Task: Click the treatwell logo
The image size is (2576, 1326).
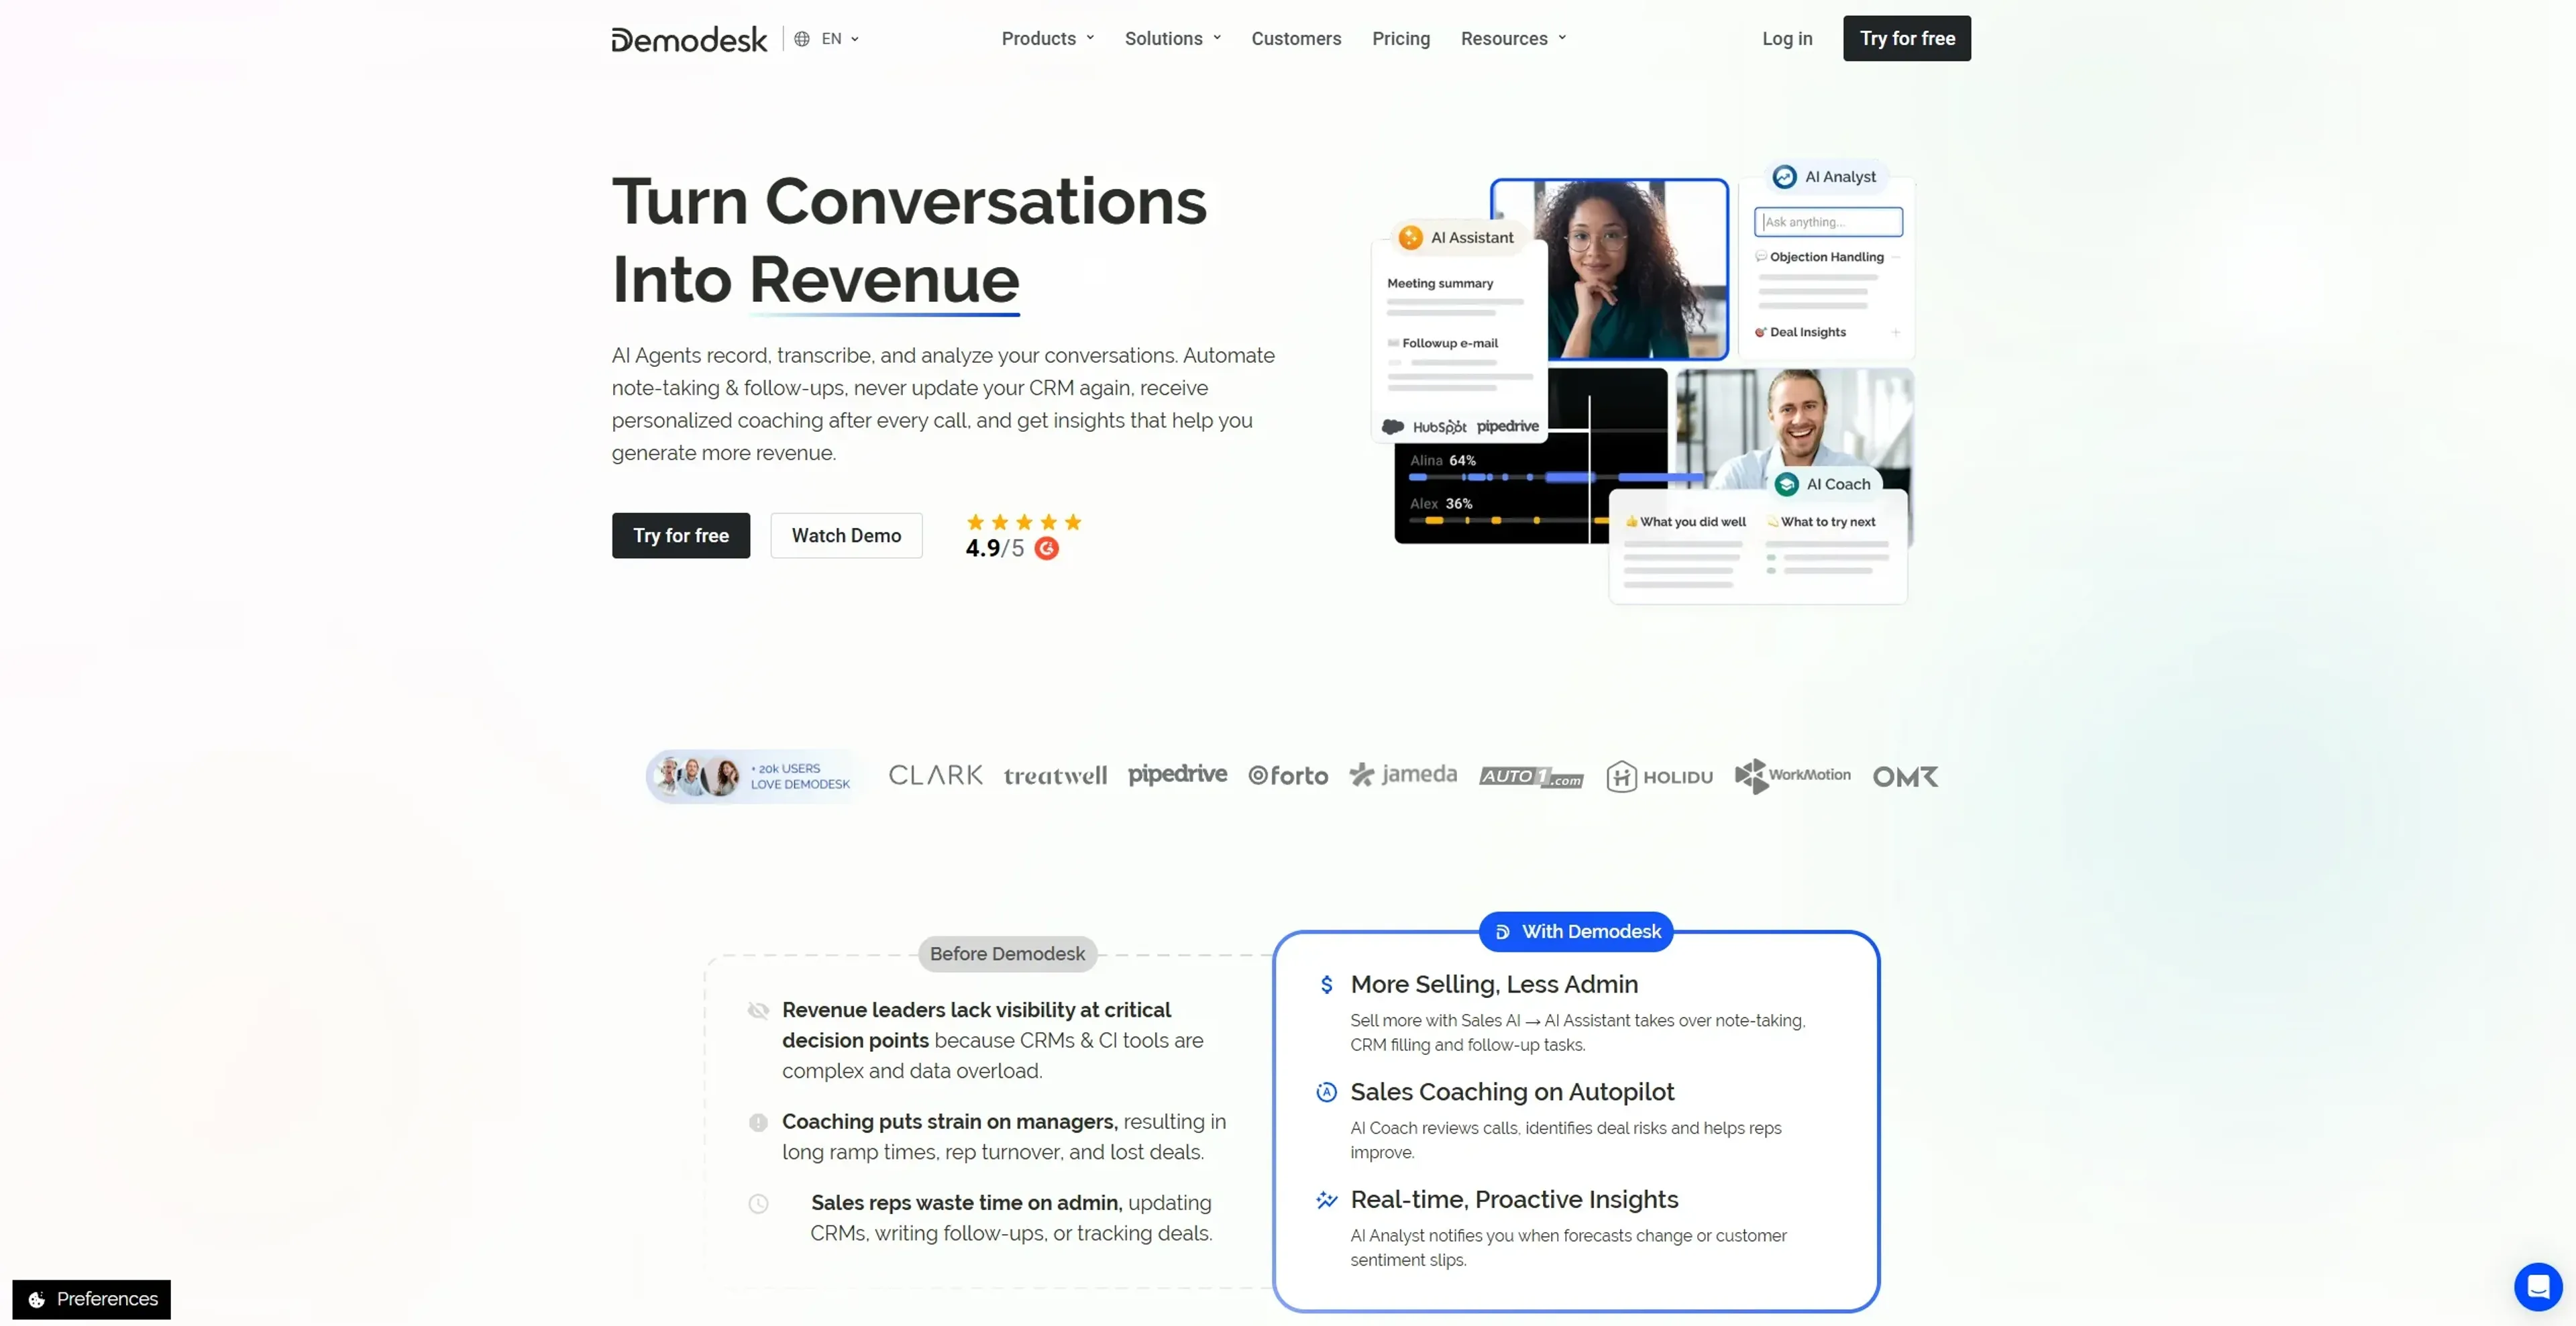Action: (x=1055, y=776)
